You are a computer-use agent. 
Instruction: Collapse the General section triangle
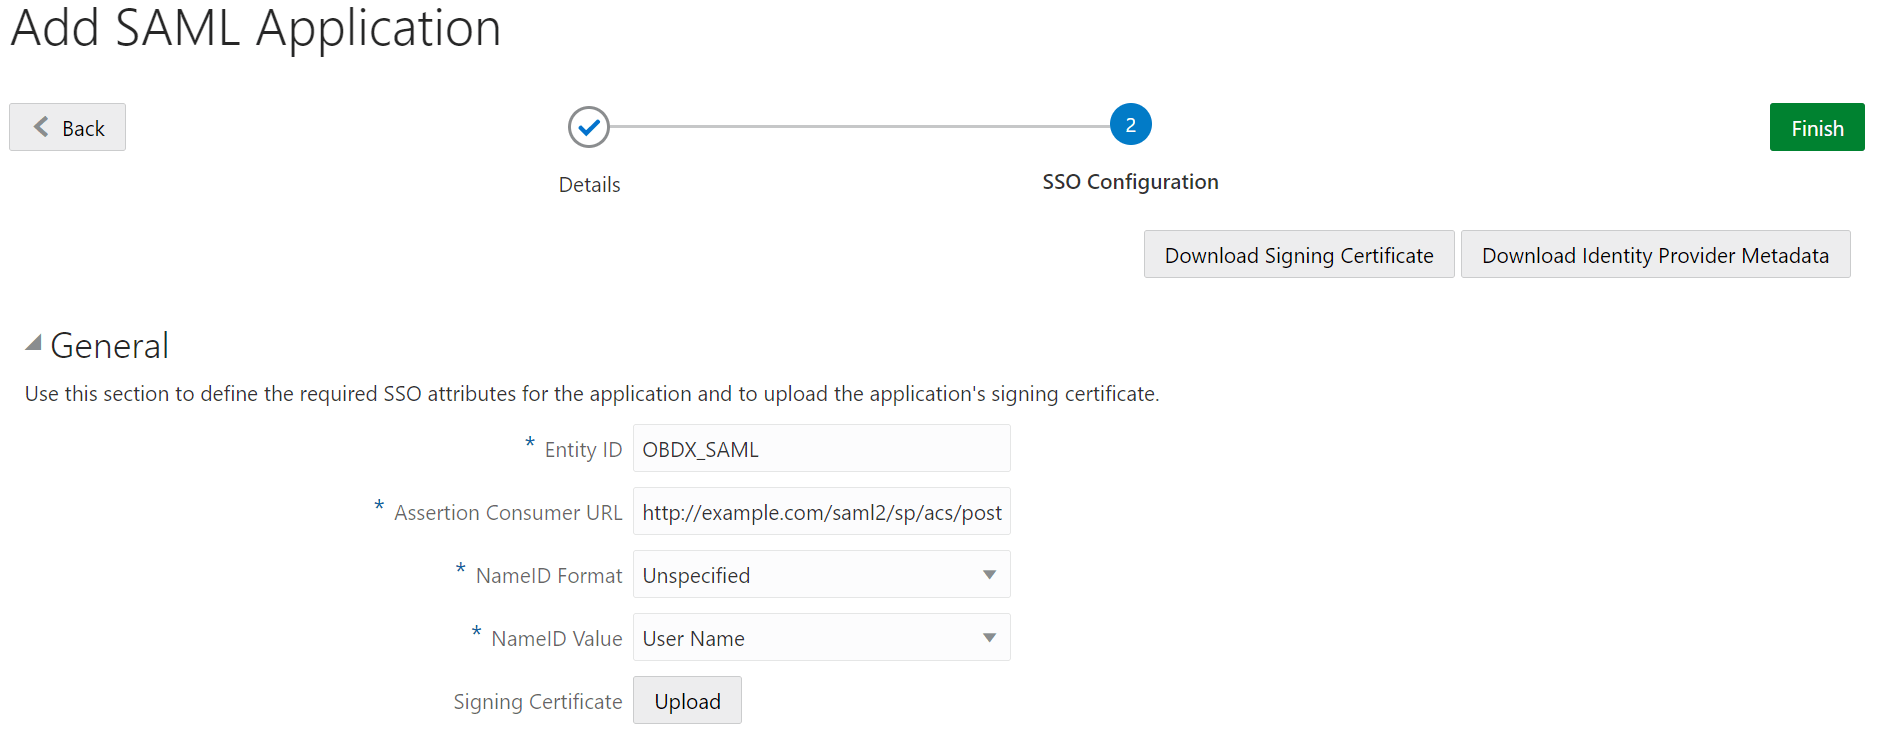click(33, 343)
